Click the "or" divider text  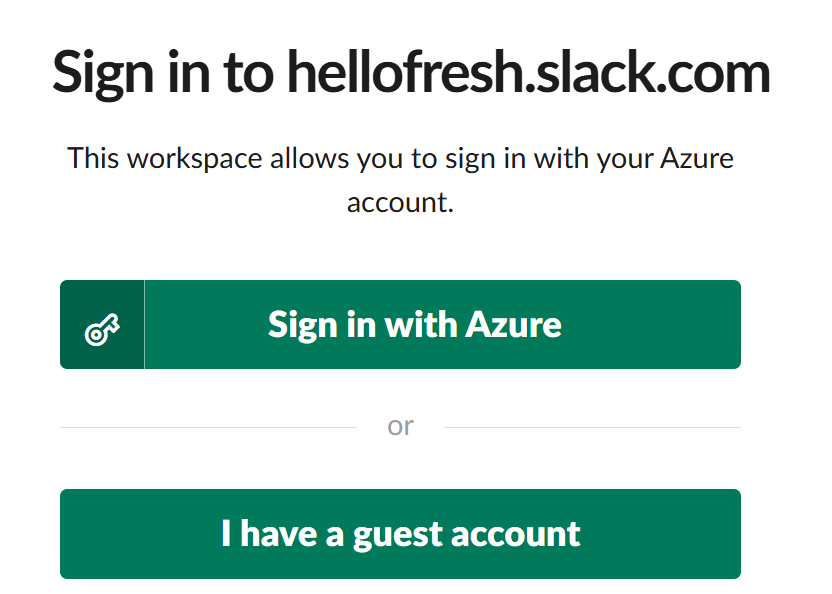402,425
